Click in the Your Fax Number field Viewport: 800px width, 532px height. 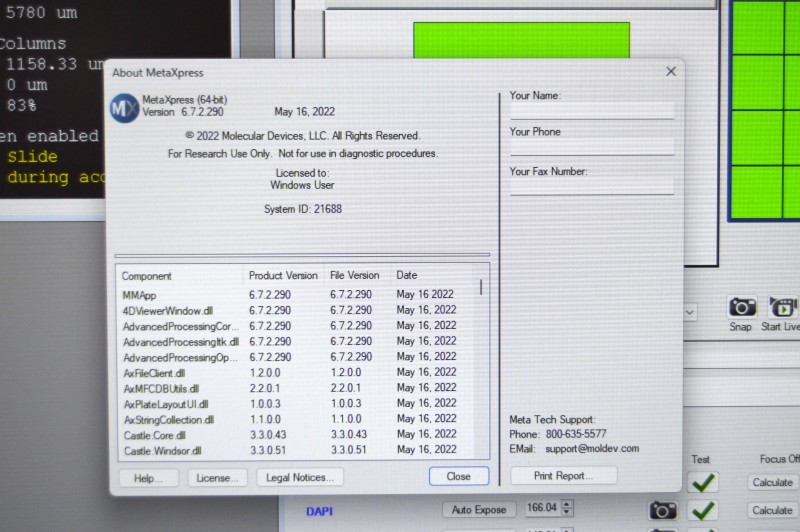(x=591, y=186)
